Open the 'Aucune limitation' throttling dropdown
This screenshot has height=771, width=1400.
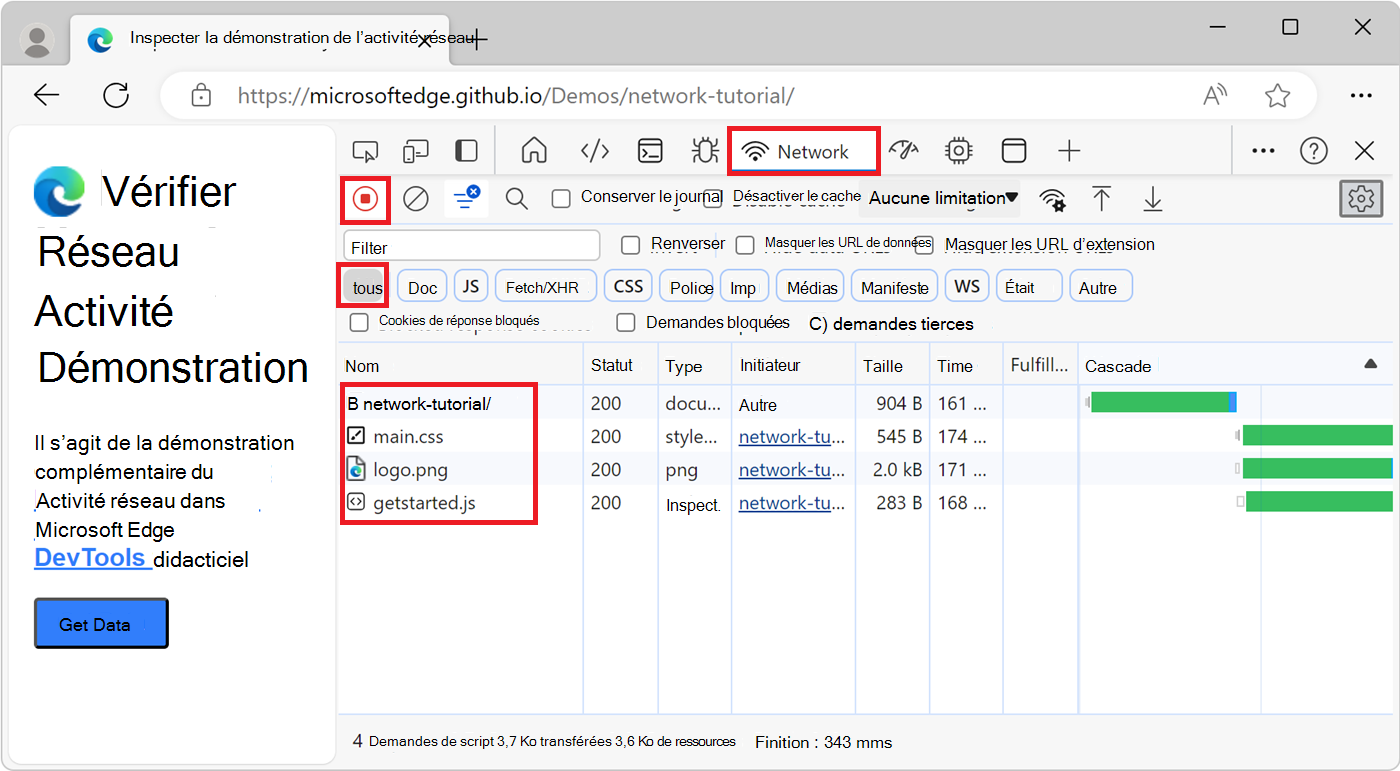coord(938,197)
